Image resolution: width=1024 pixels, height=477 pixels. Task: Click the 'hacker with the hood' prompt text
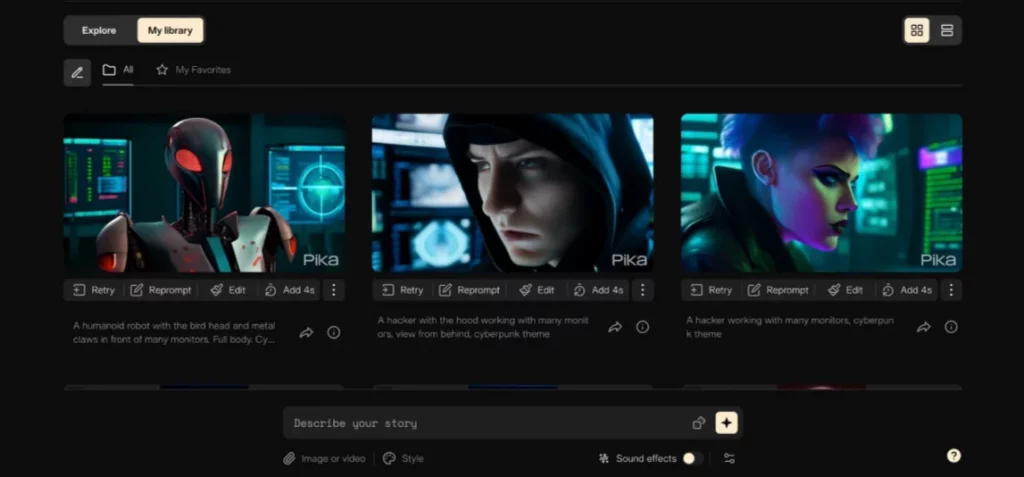483,327
